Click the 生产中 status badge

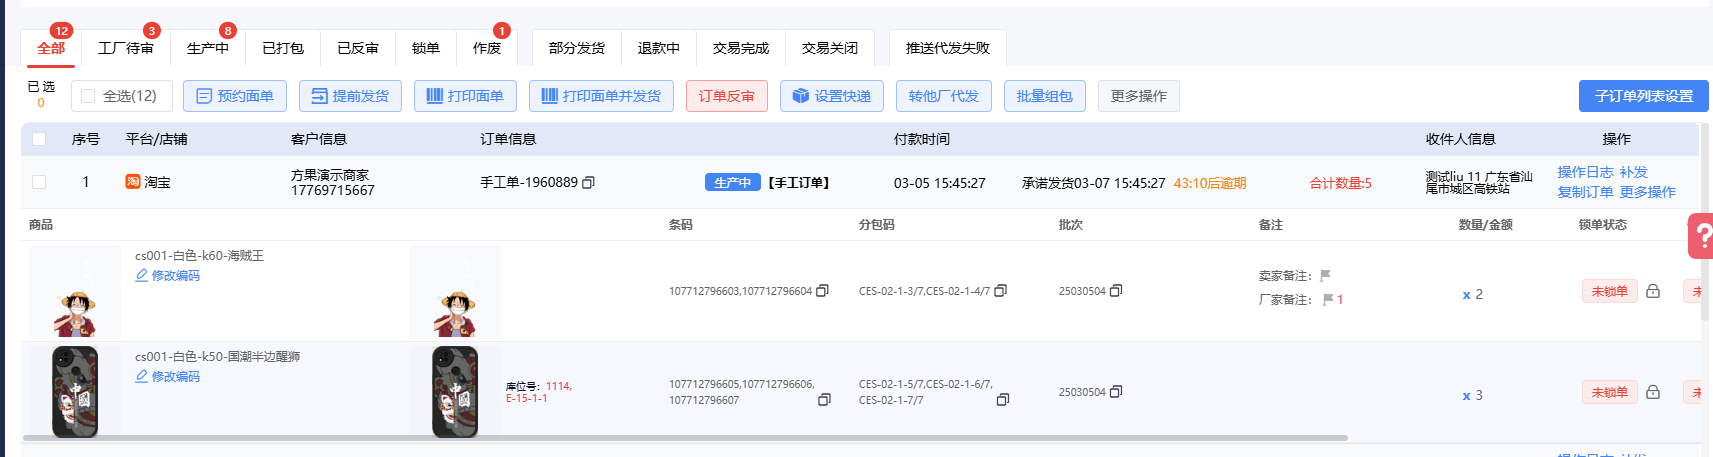[x=733, y=183]
